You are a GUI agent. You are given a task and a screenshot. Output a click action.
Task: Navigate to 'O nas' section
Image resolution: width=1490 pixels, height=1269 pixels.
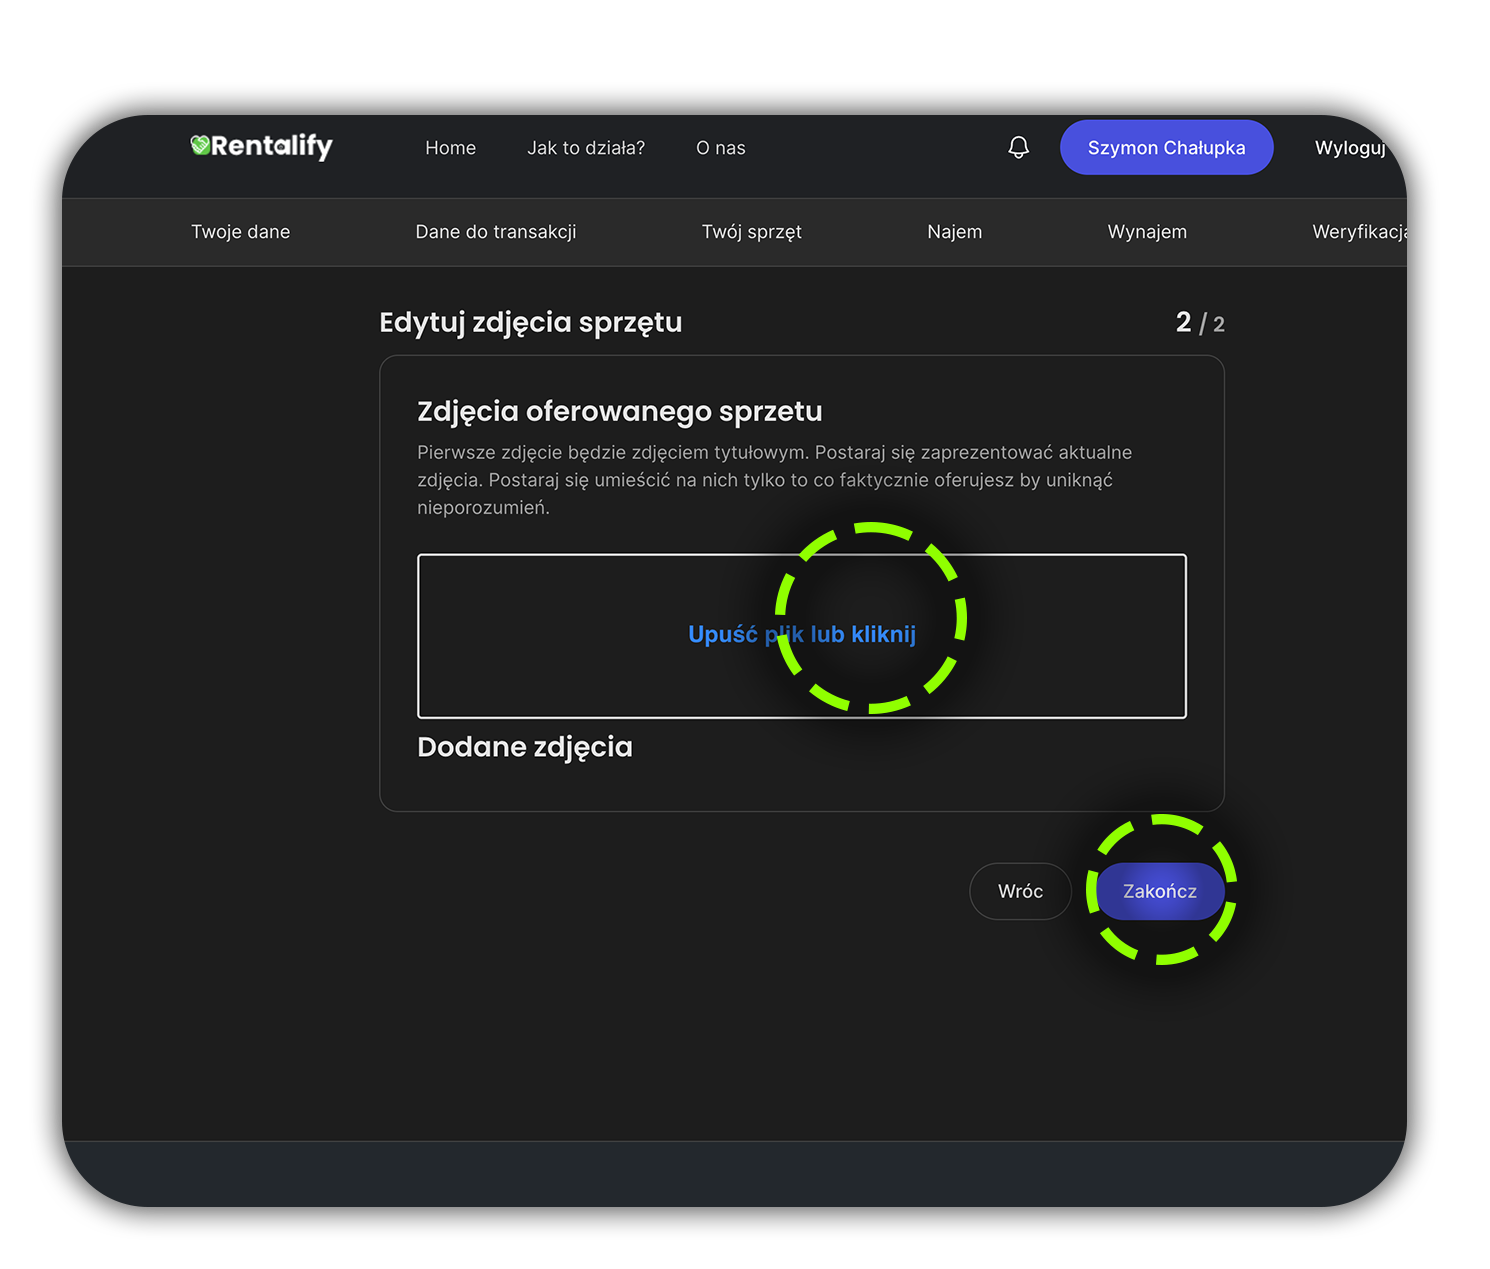coord(720,148)
